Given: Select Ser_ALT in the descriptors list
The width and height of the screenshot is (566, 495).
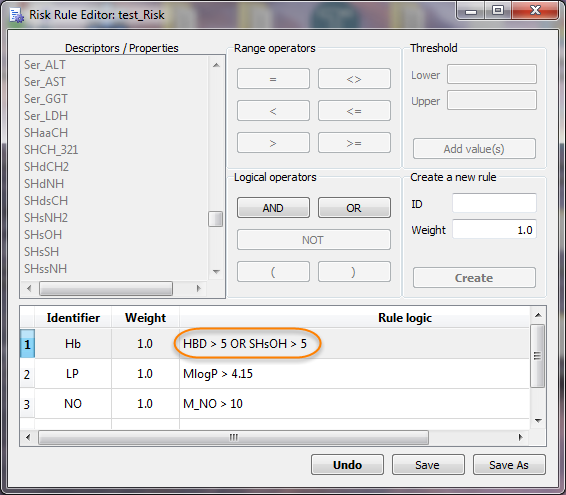Looking at the screenshot, I should (x=44, y=65).
